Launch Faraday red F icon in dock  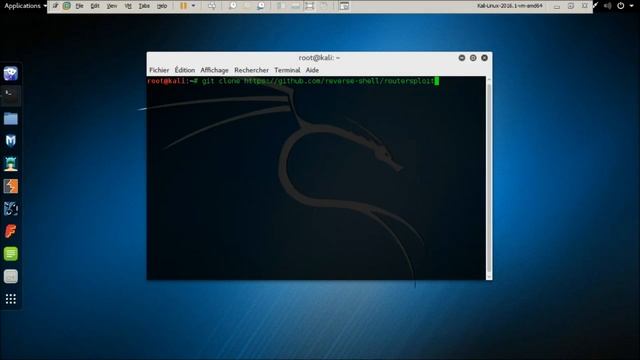pos(11,231)
